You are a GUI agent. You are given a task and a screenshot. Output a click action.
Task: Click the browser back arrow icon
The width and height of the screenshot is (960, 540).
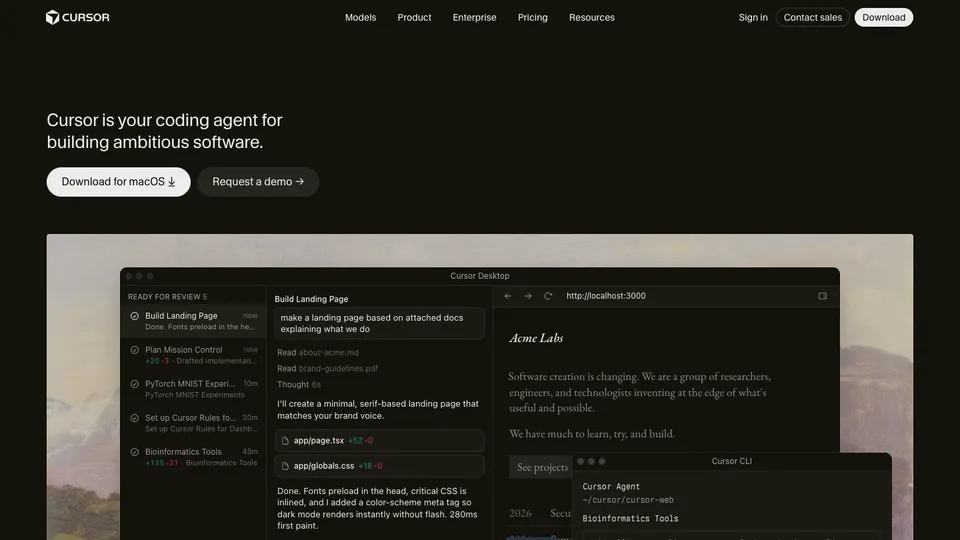(508, 296)
